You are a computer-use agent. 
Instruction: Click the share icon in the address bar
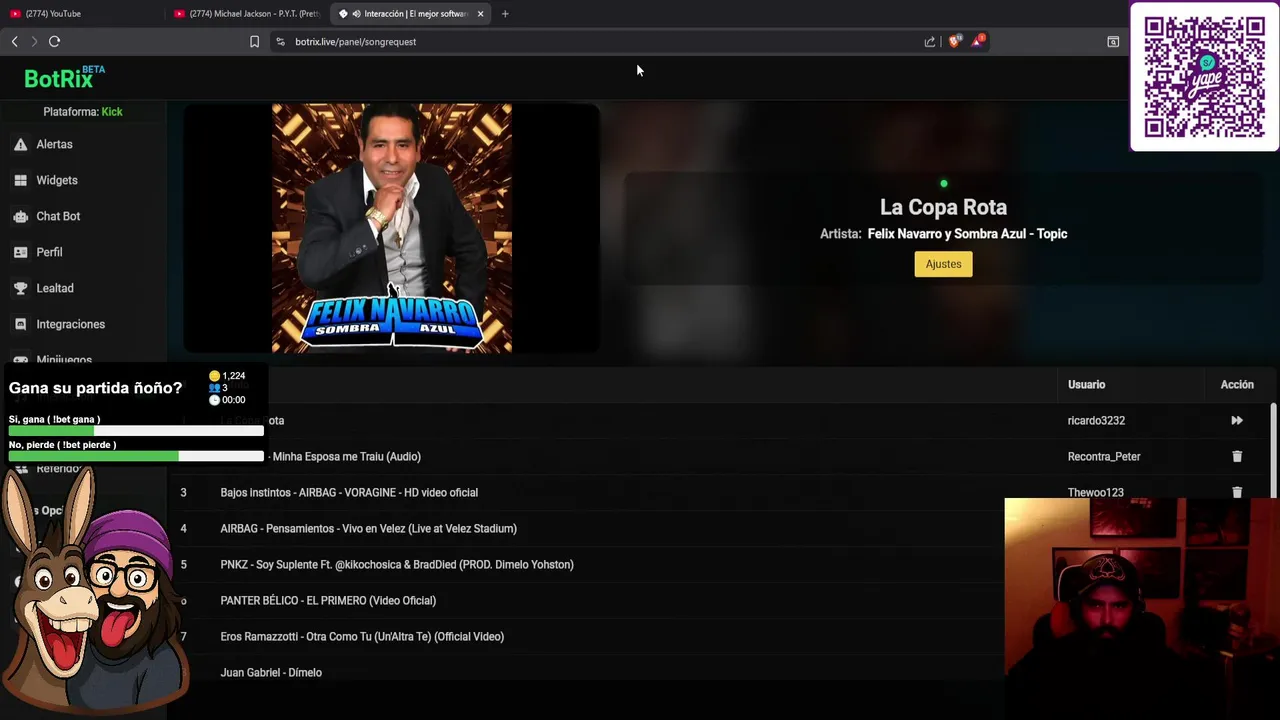coord(930,42)
